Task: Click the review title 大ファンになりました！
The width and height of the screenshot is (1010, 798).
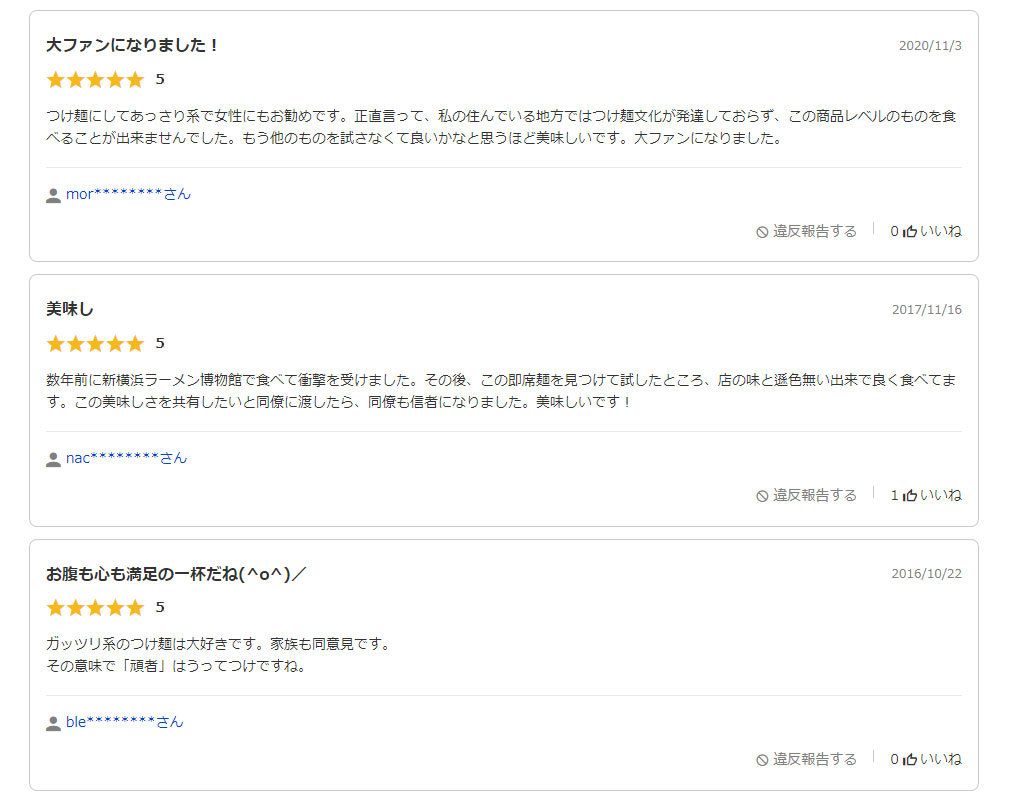Action: (132, 45)
